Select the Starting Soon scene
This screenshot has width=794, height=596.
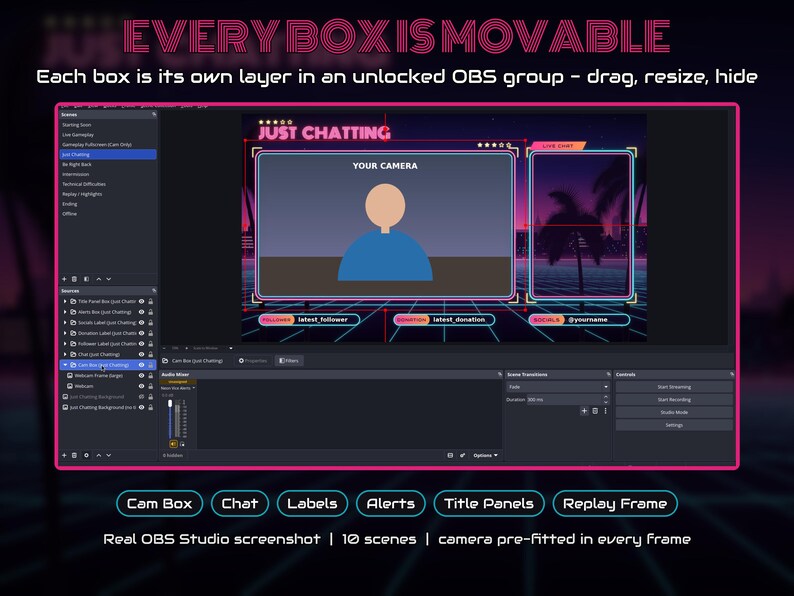pyautogui.click(x=108, y=125)
